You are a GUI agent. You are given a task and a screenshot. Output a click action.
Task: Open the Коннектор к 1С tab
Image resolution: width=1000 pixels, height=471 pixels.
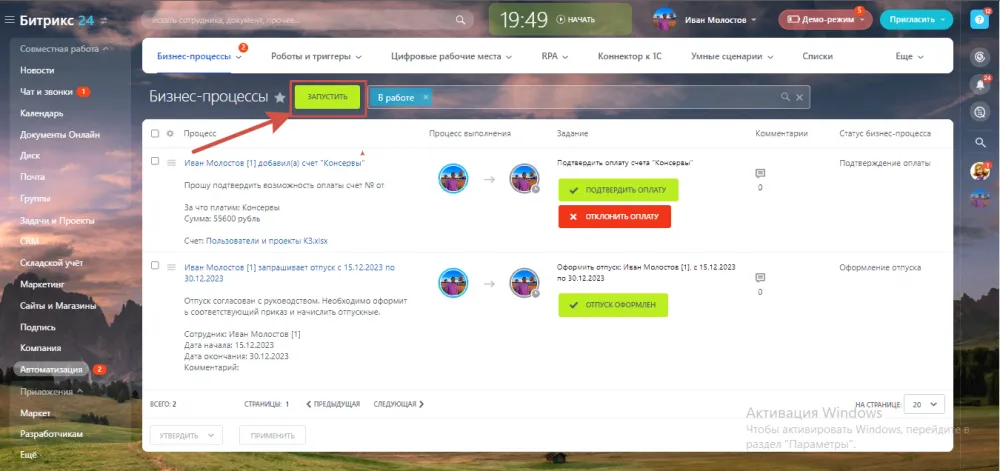click(629, 57)
